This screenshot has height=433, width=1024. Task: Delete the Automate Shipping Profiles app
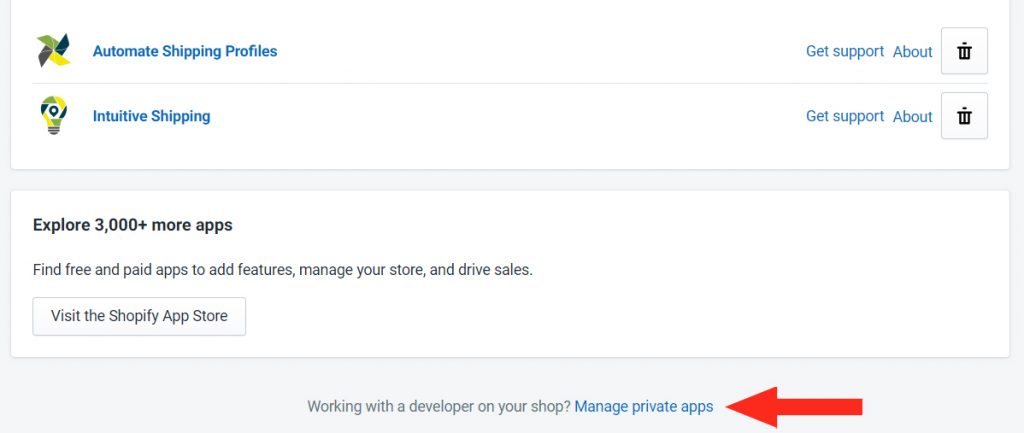click(964, 51)
